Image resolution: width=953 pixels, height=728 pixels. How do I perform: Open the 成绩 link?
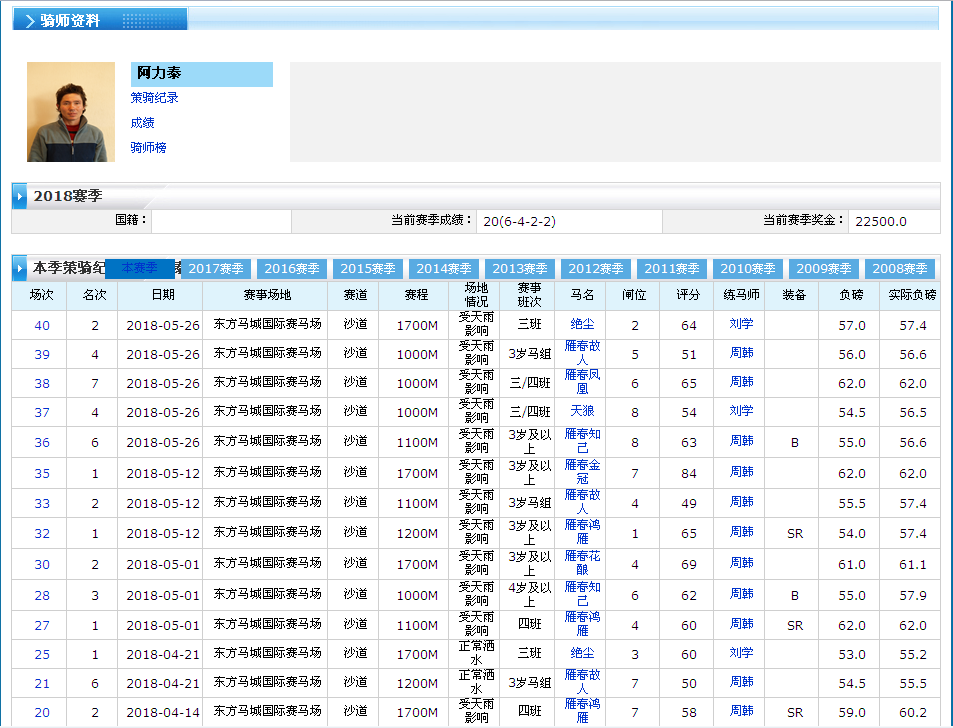point(142,123)
